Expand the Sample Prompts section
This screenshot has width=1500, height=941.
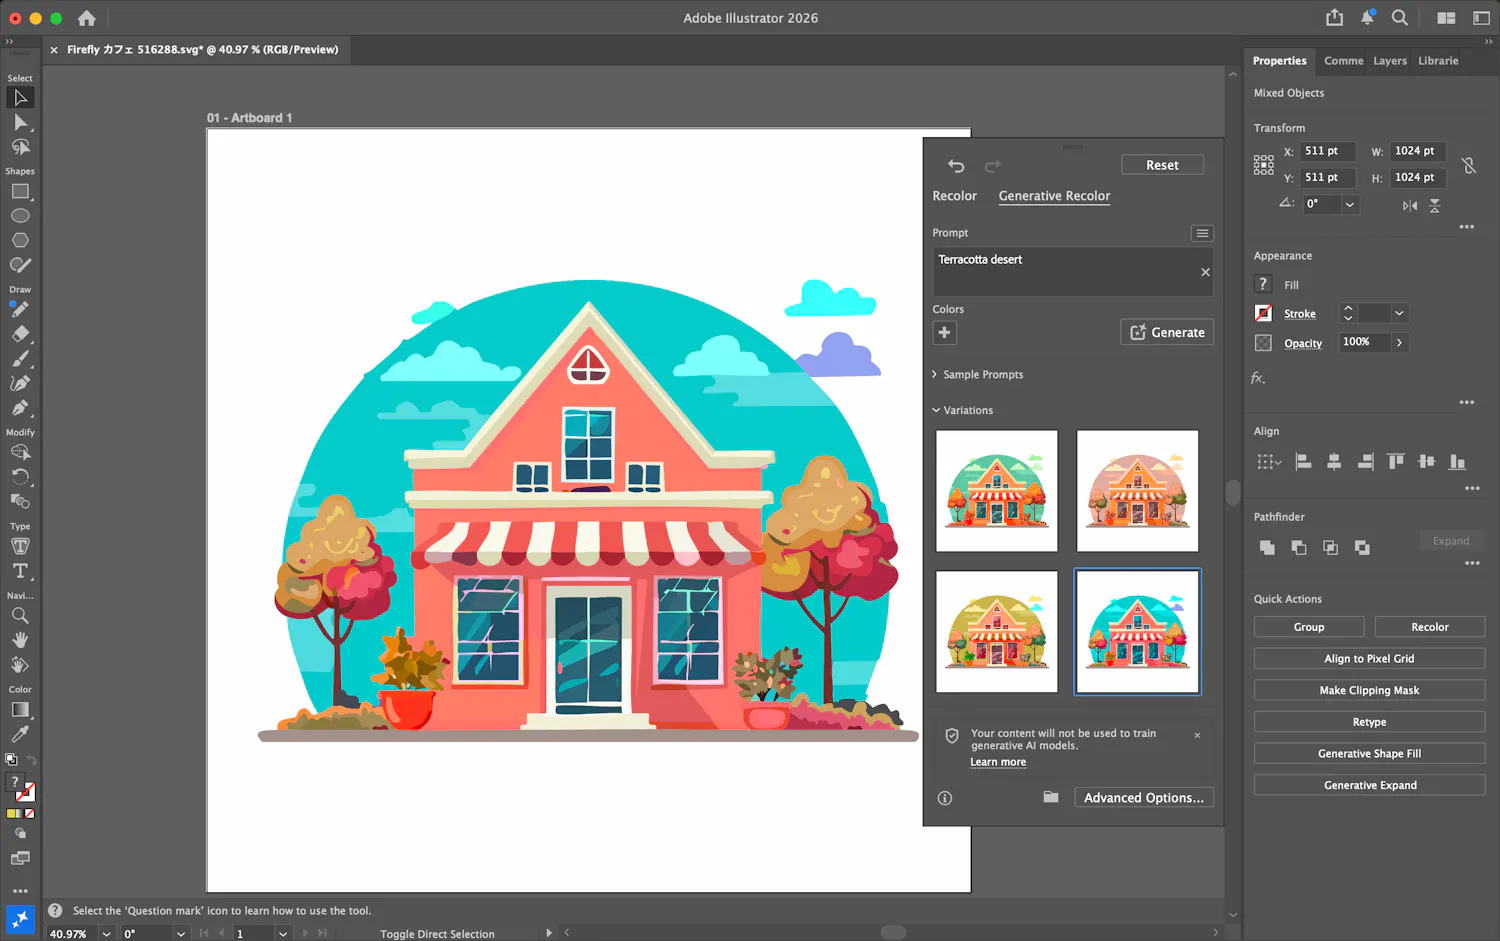977,375
